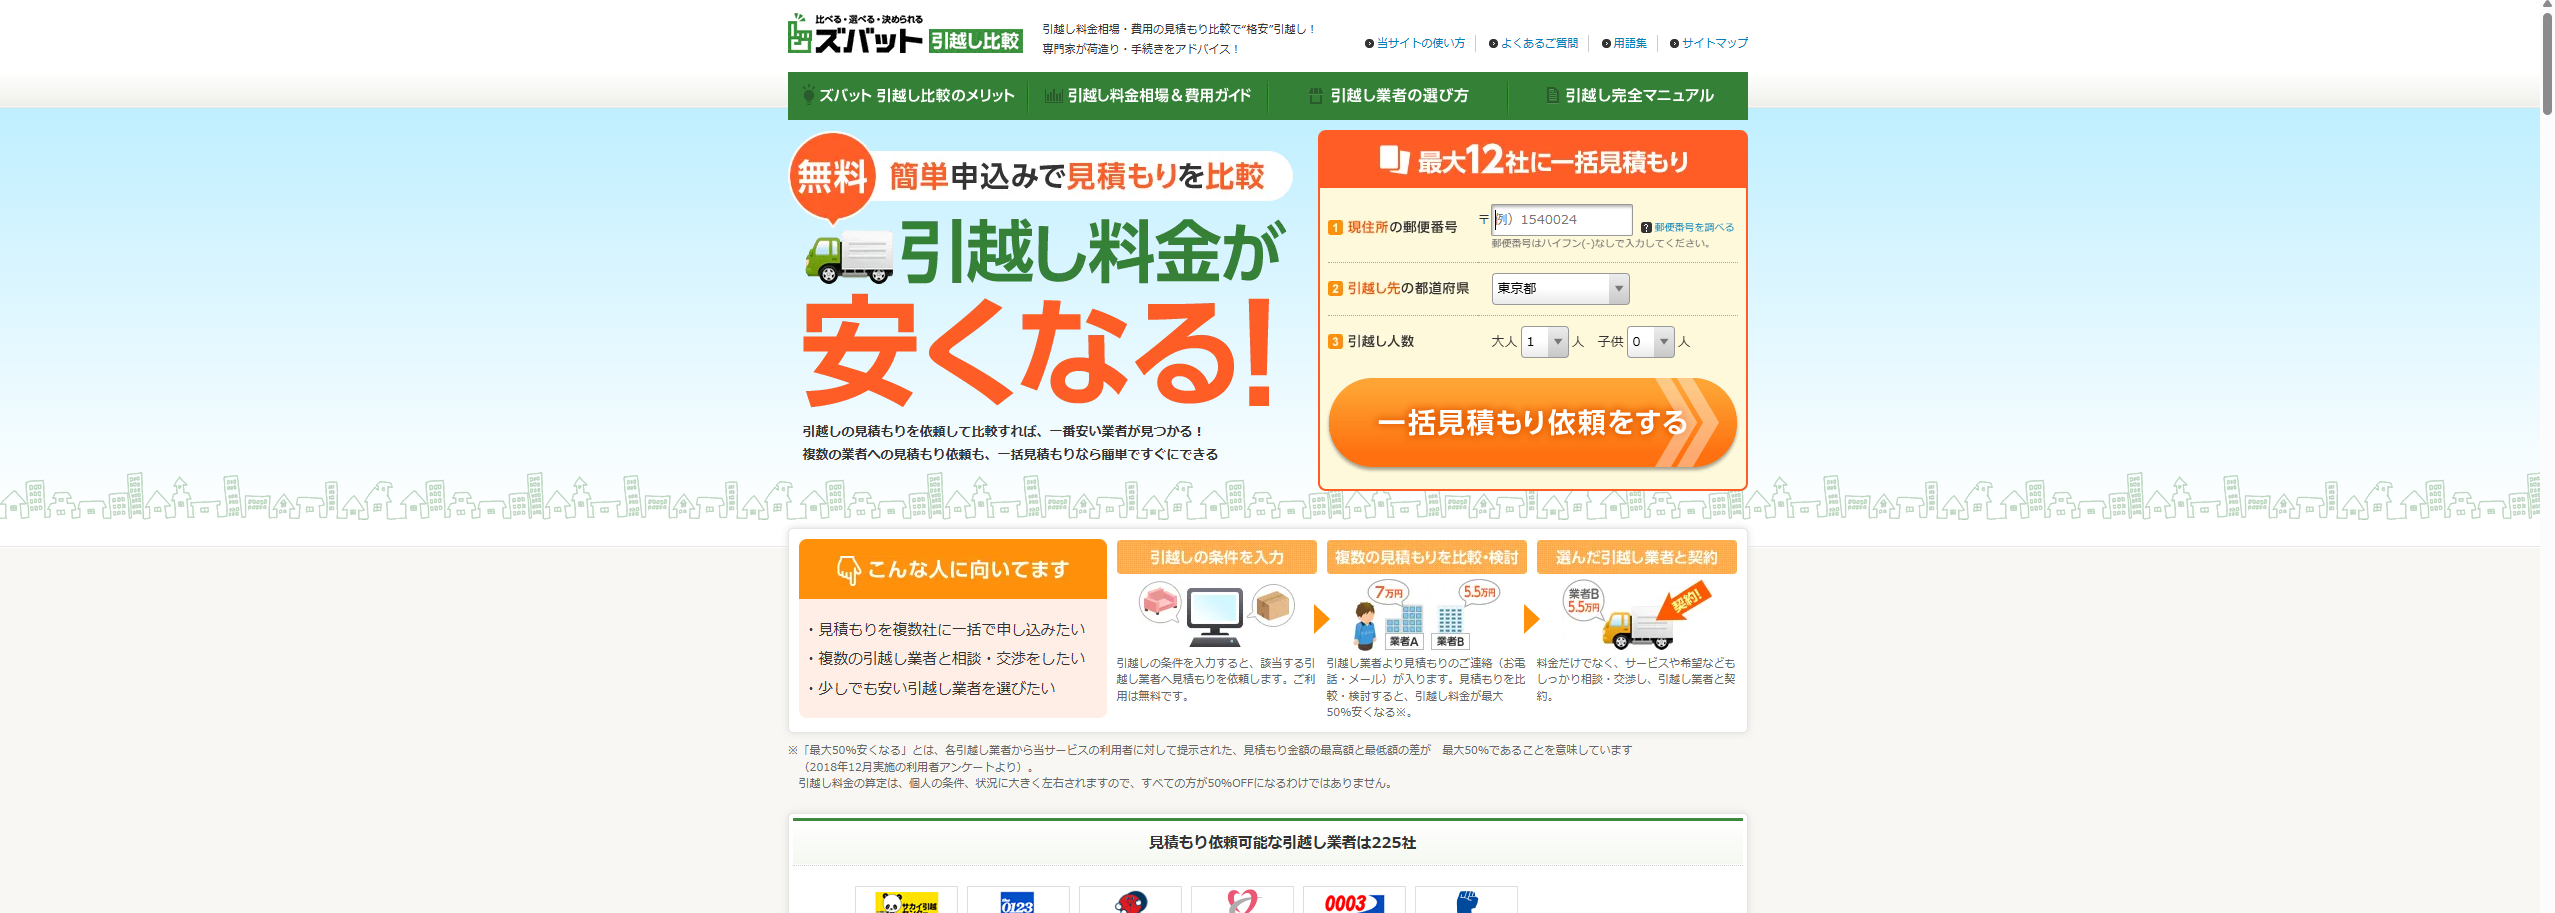The height and width of the screenshot is (913, 2555).
Task: Click the green truck illustration
Action: [x=849, y=257]
